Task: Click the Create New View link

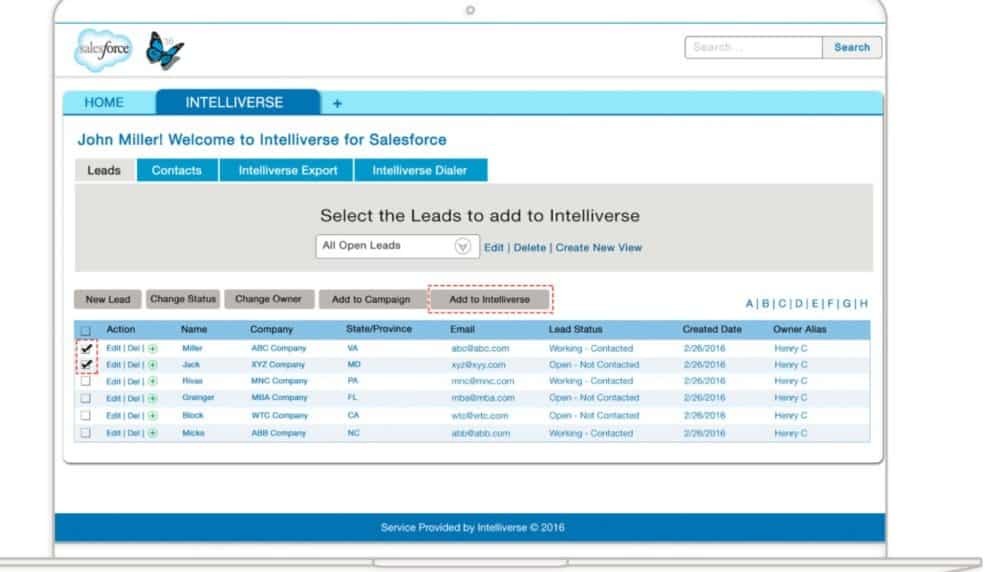Action: coord(599,248)
